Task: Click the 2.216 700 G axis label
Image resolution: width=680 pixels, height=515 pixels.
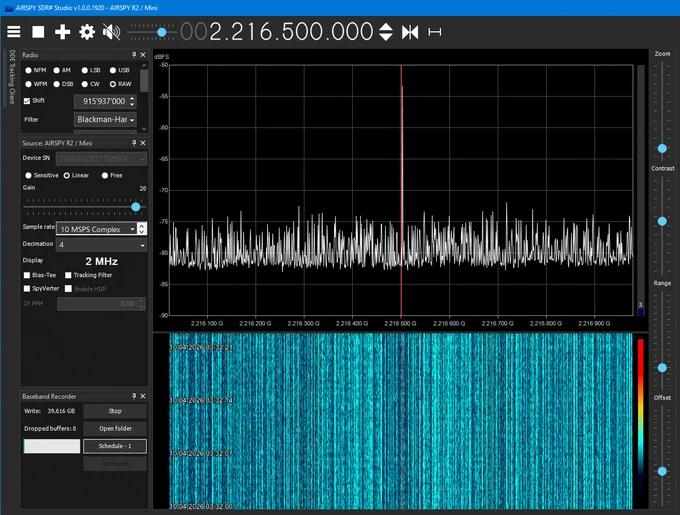Action: [x=497, y=323]
